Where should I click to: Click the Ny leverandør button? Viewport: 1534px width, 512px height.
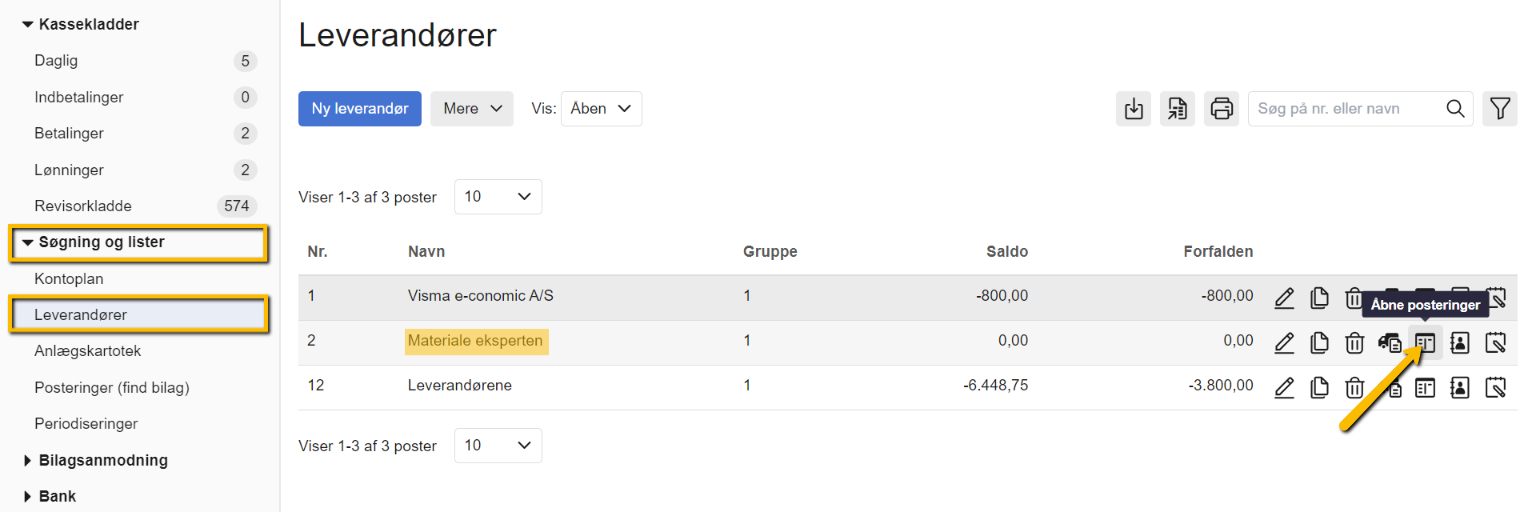coord(360,109)
